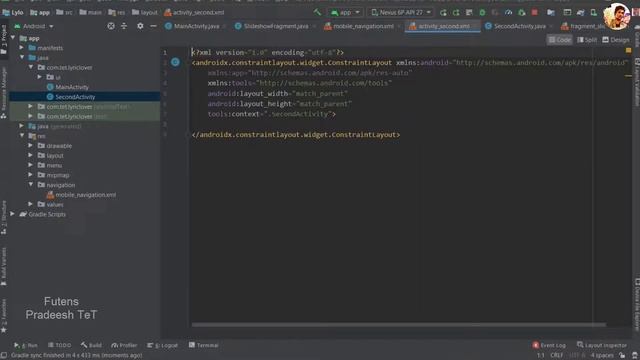Click the Attach Debugger to process icon
The height and width of the screenshot is (360, 640).
click(x=522, y=13)
